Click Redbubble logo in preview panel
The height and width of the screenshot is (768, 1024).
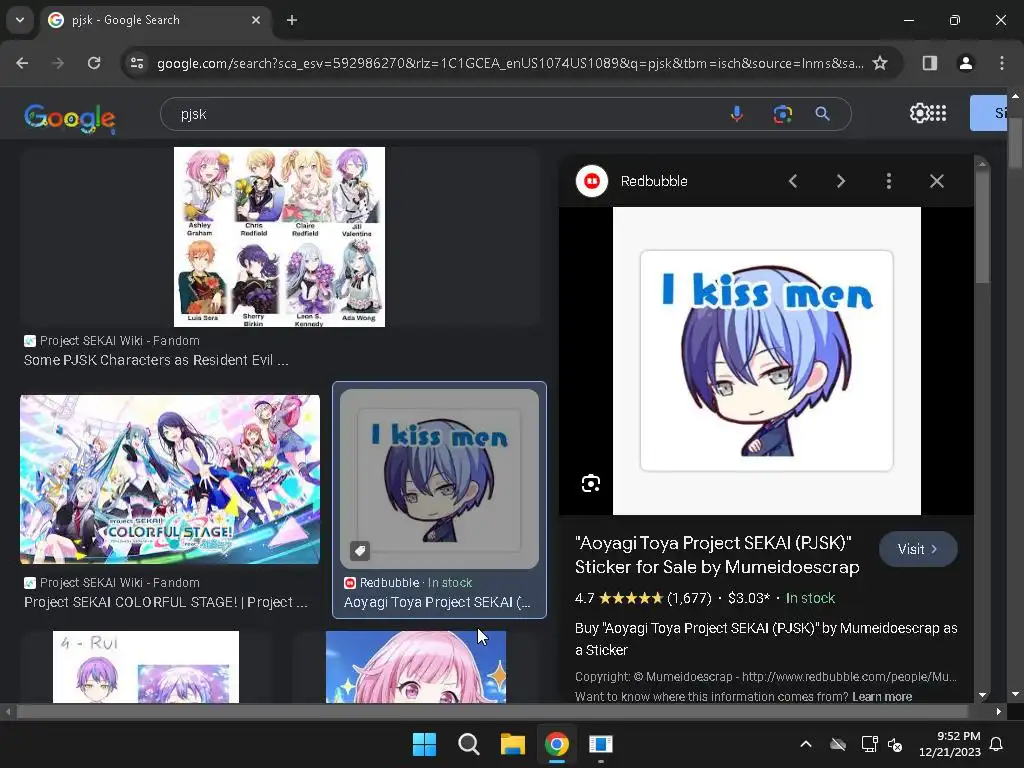click(592, 181)
